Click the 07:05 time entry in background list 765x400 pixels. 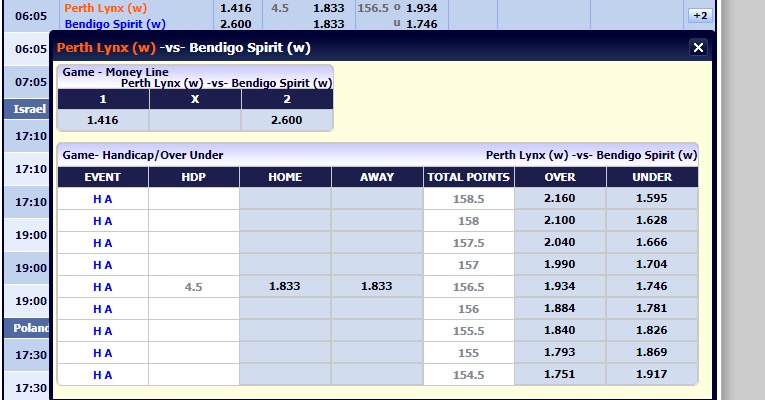point(31,81)
